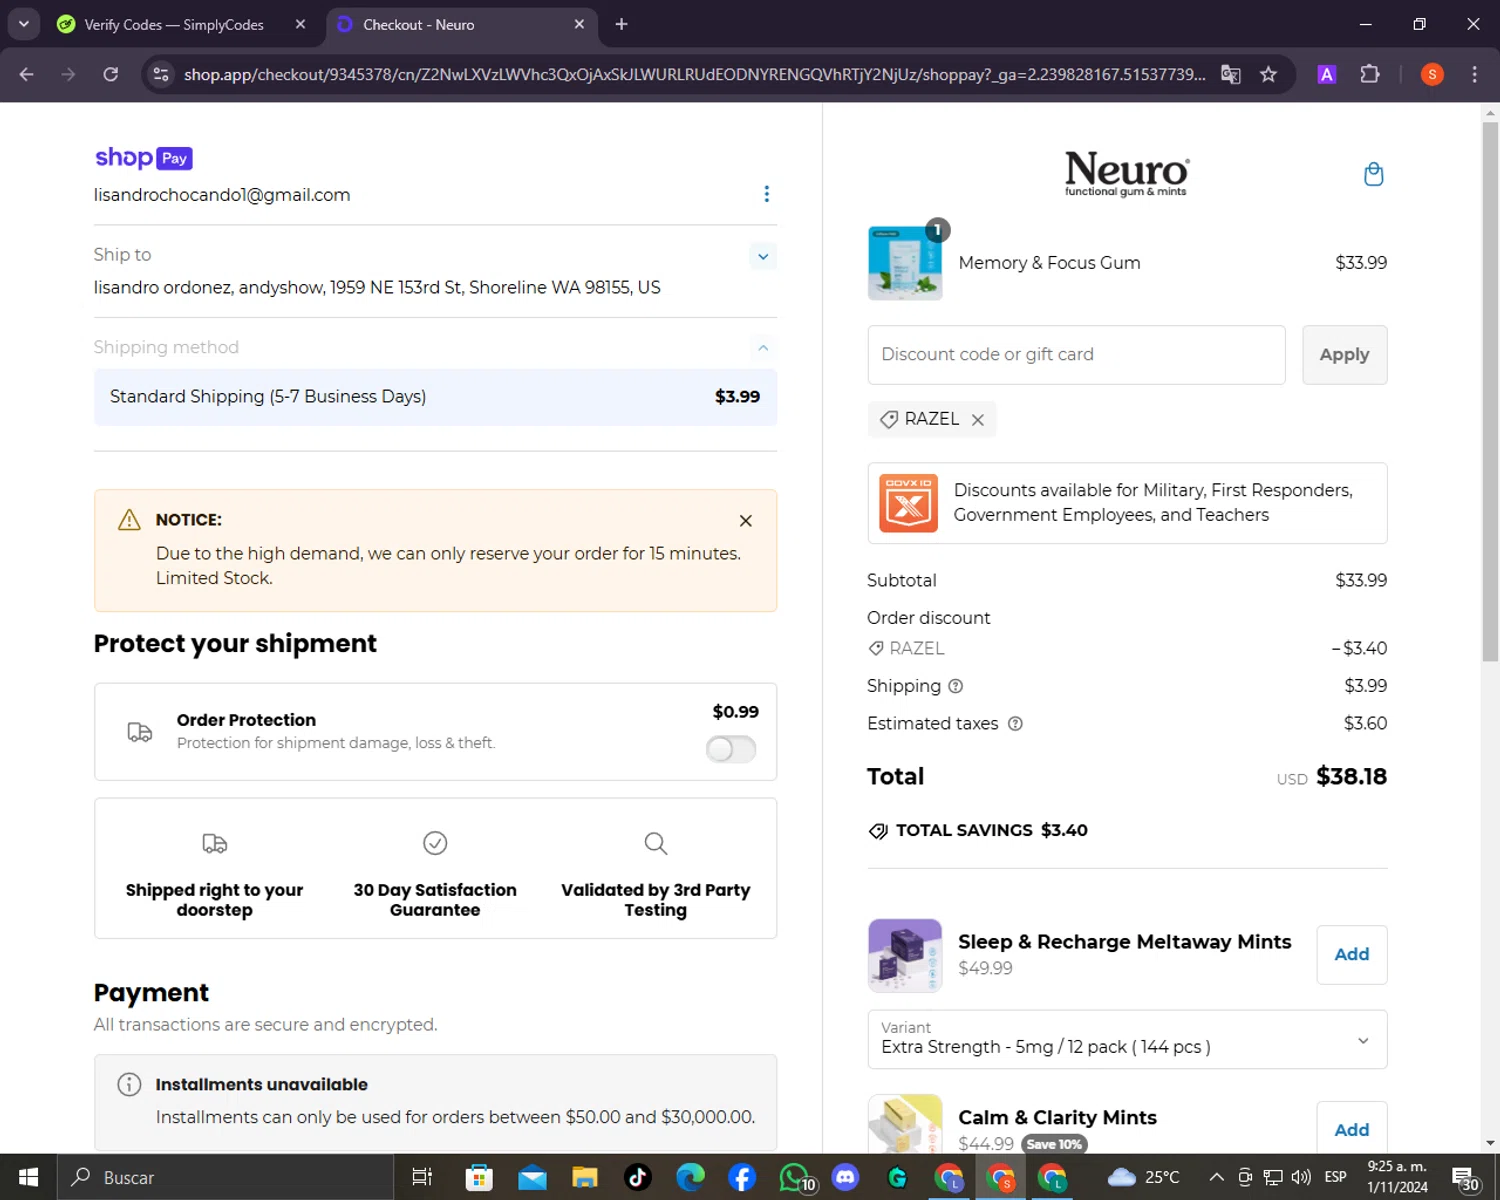Click the Order Protection truck icon

pos(140,732)
